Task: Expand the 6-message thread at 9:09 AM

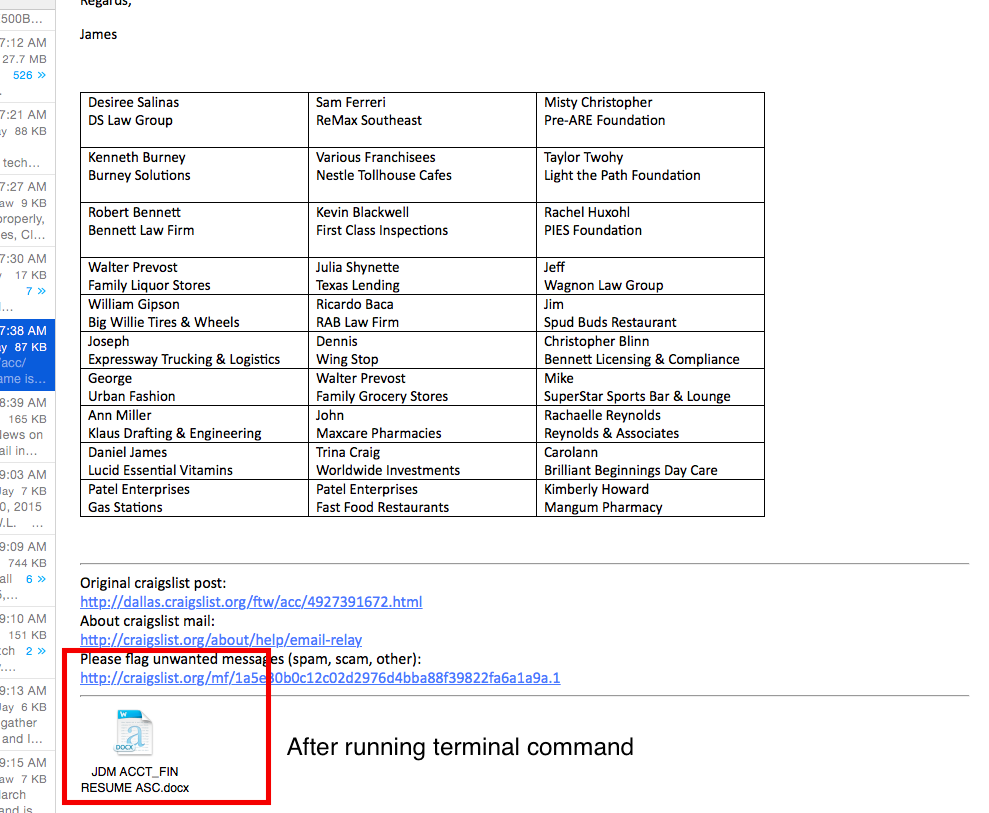Action: [42, 579]
